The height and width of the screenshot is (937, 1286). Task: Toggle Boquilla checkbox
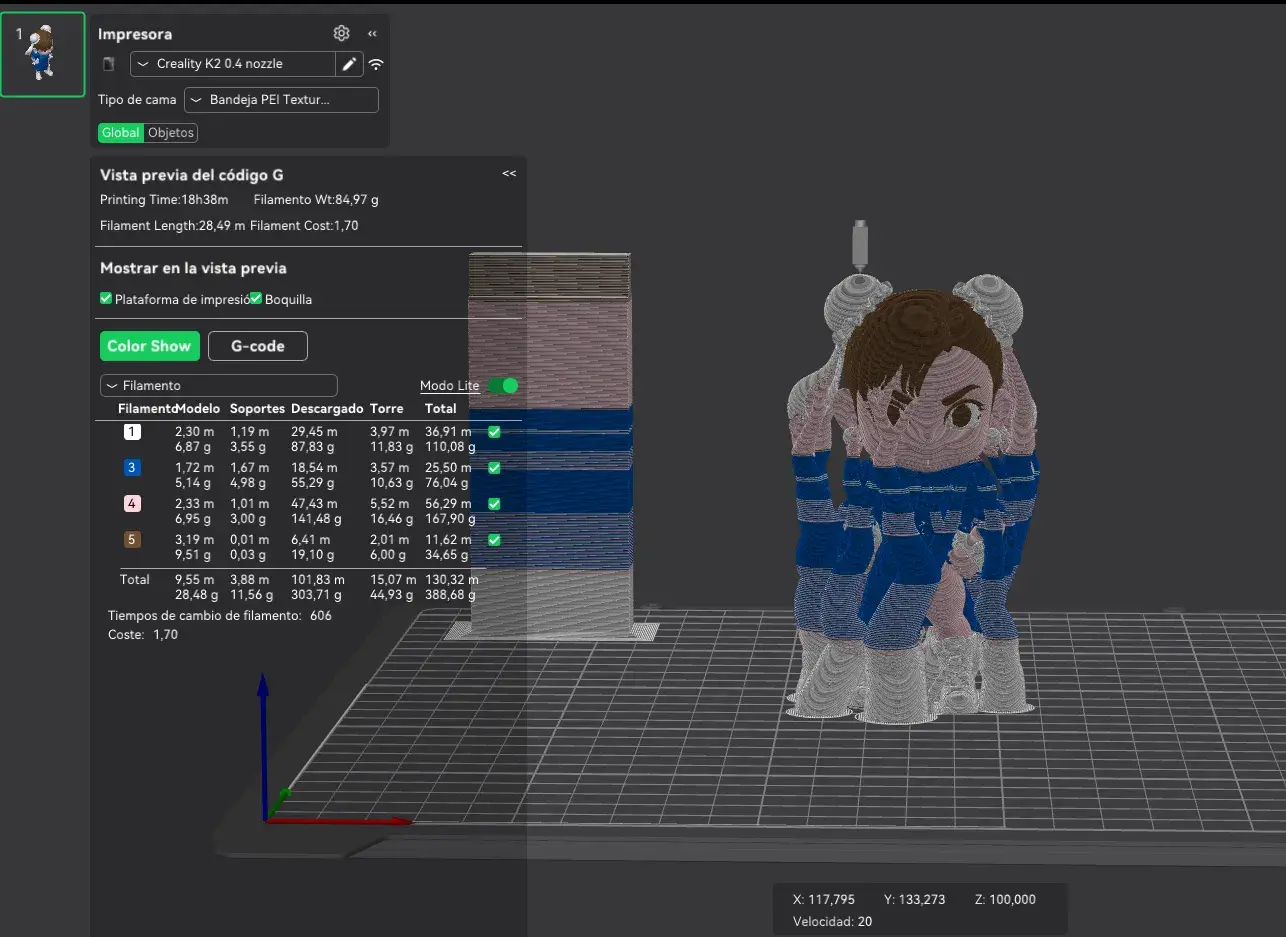pos(256,298)
